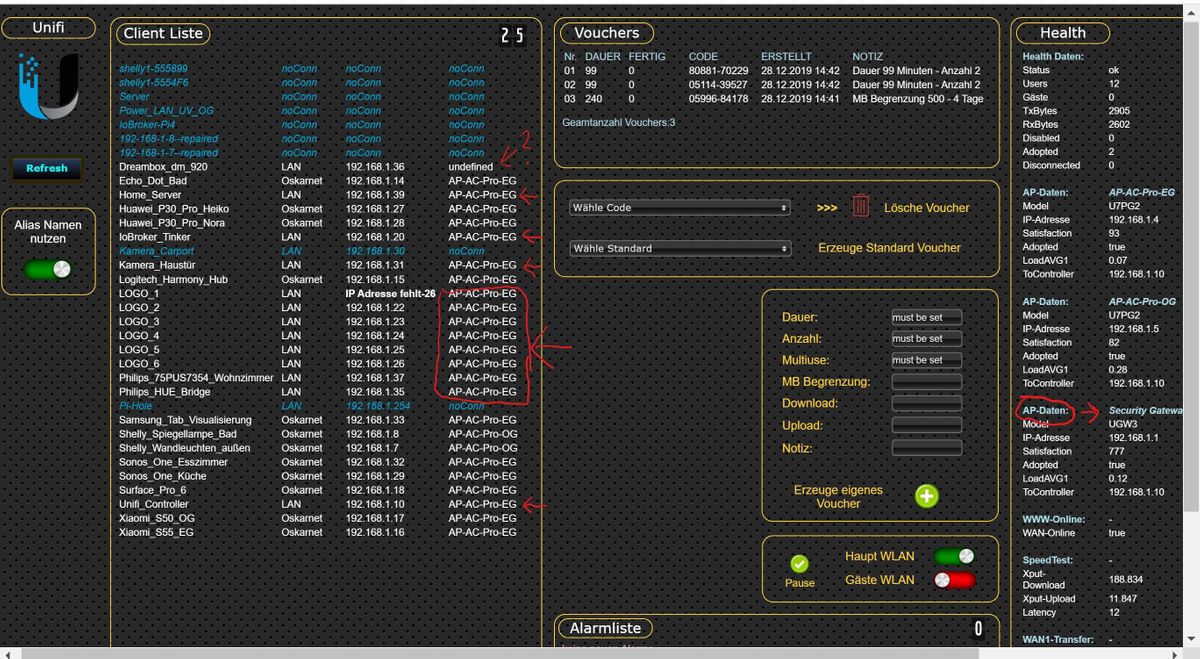Click the AP-AC-Pro-EG health heading
The width and height of the screenshot is (1200, 659).
click(x=1142, y=192)
